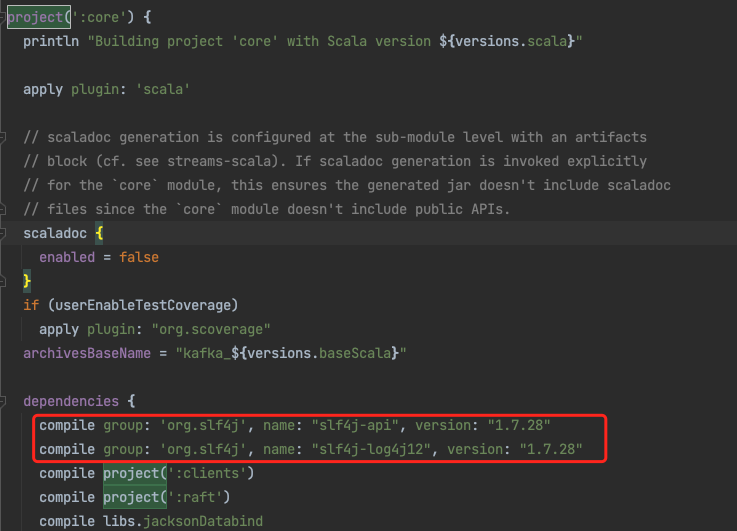The height and width of the screenshot is (531, 737).
Task: Collapse the scaladoc block fold marker
Action: tap(6, 232)
